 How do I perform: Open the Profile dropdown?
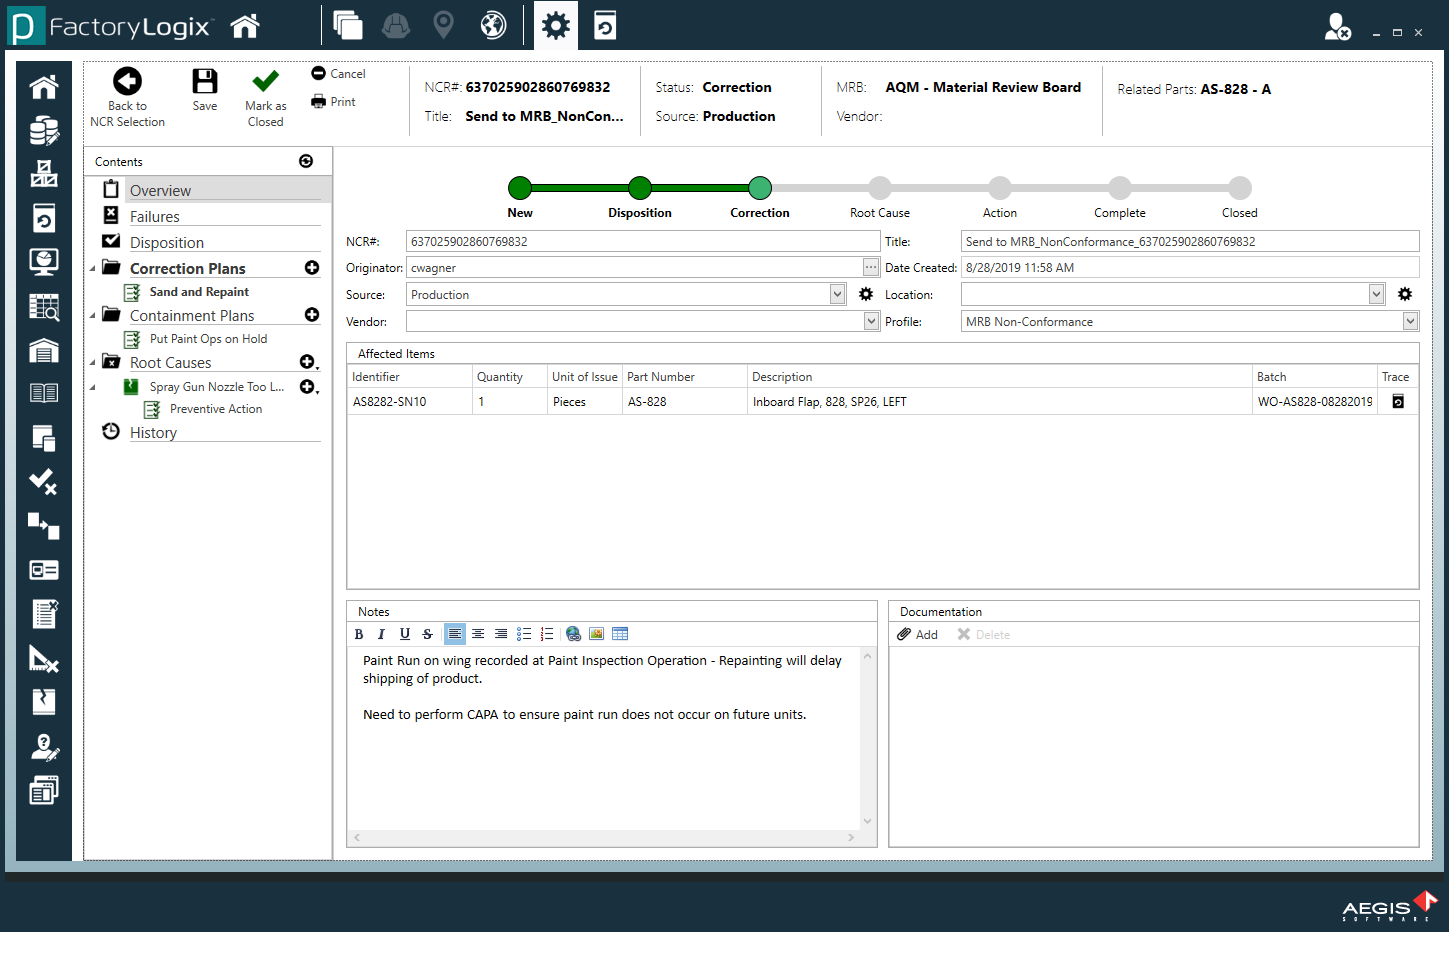tap(1410, 321)
